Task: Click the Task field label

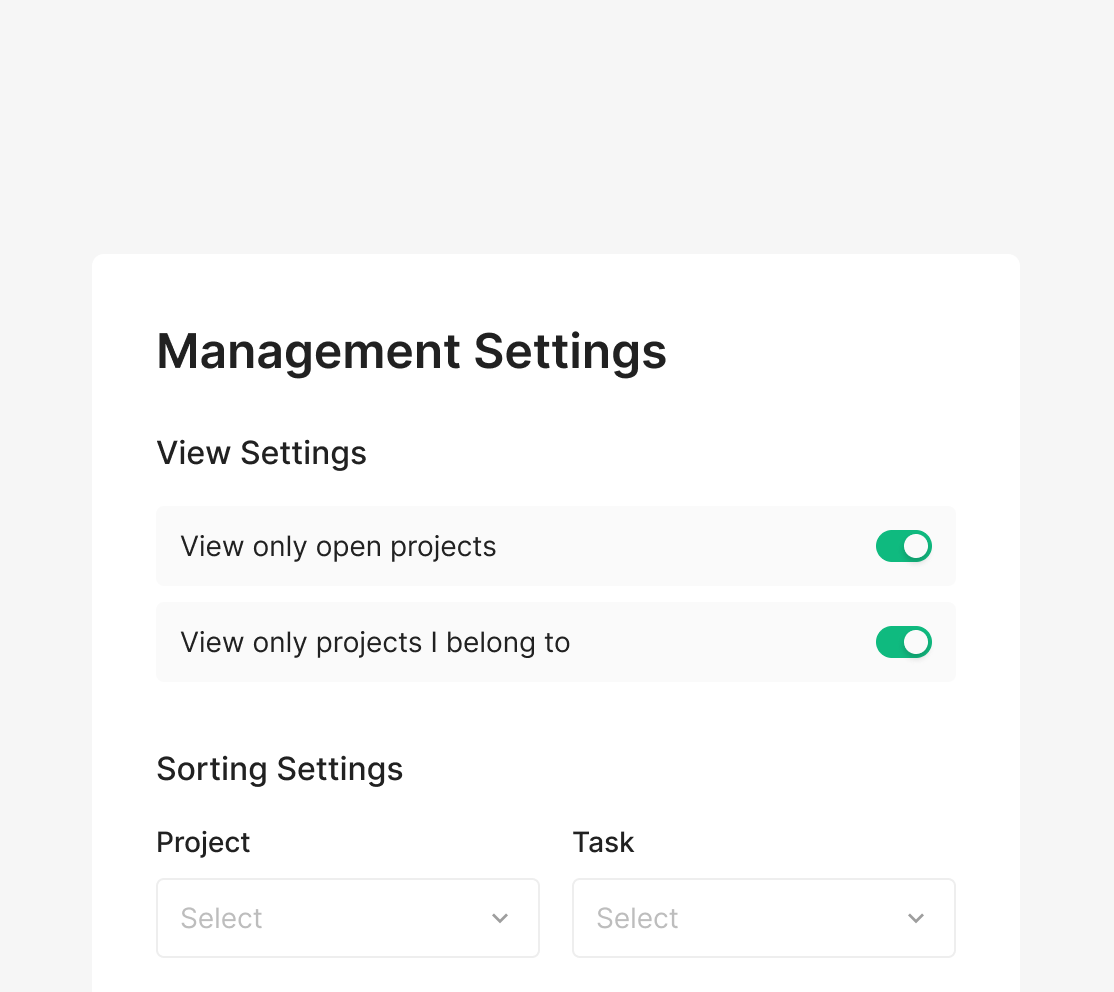Action: 603,842
